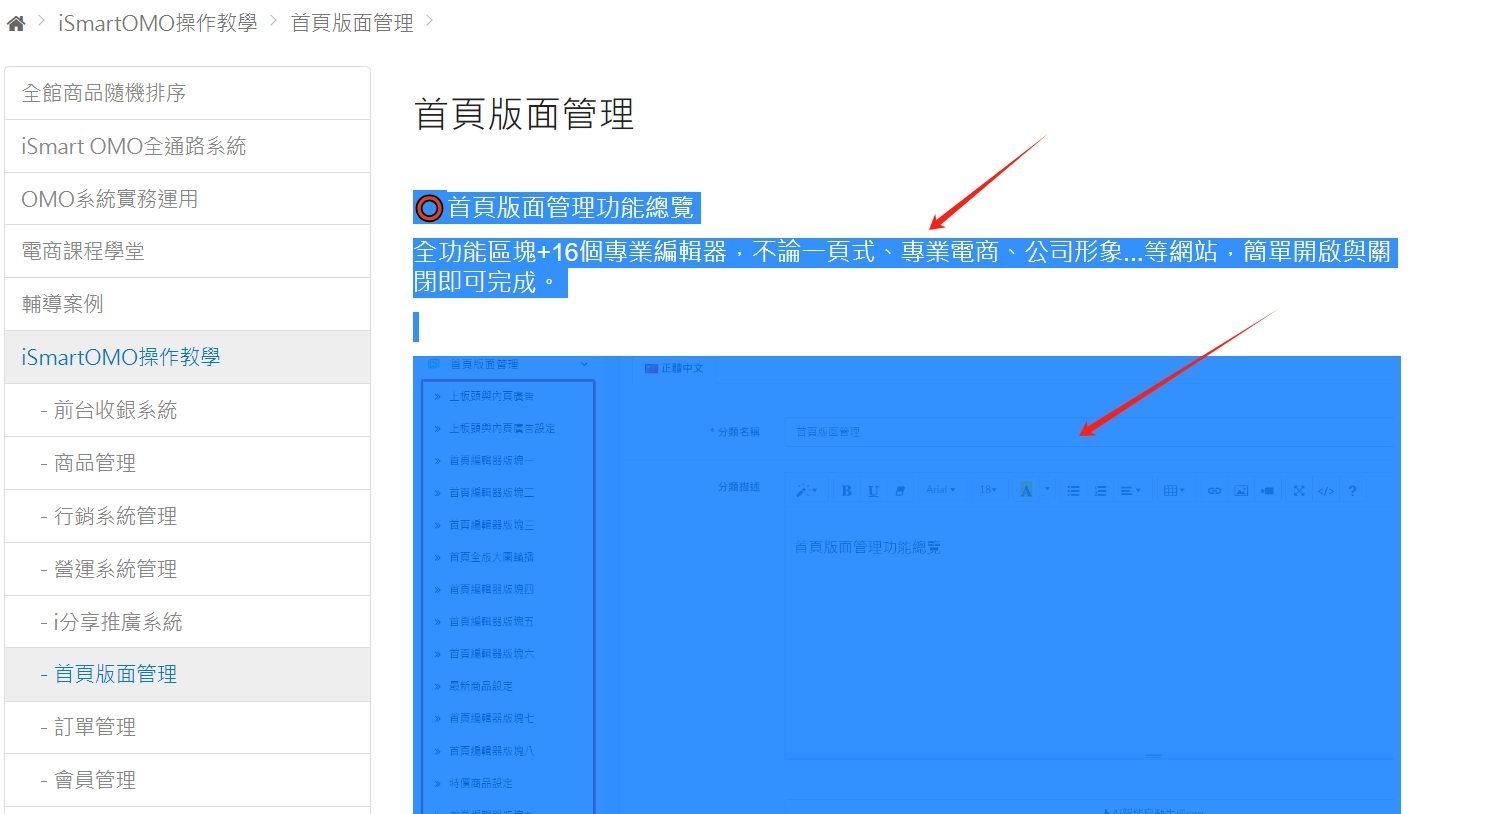Screen dimensions: 1492x814
Task: Select the active 首頁版面管理 sub-item in the sidebar
Action: pyautogui.click(x=187, y=674)
